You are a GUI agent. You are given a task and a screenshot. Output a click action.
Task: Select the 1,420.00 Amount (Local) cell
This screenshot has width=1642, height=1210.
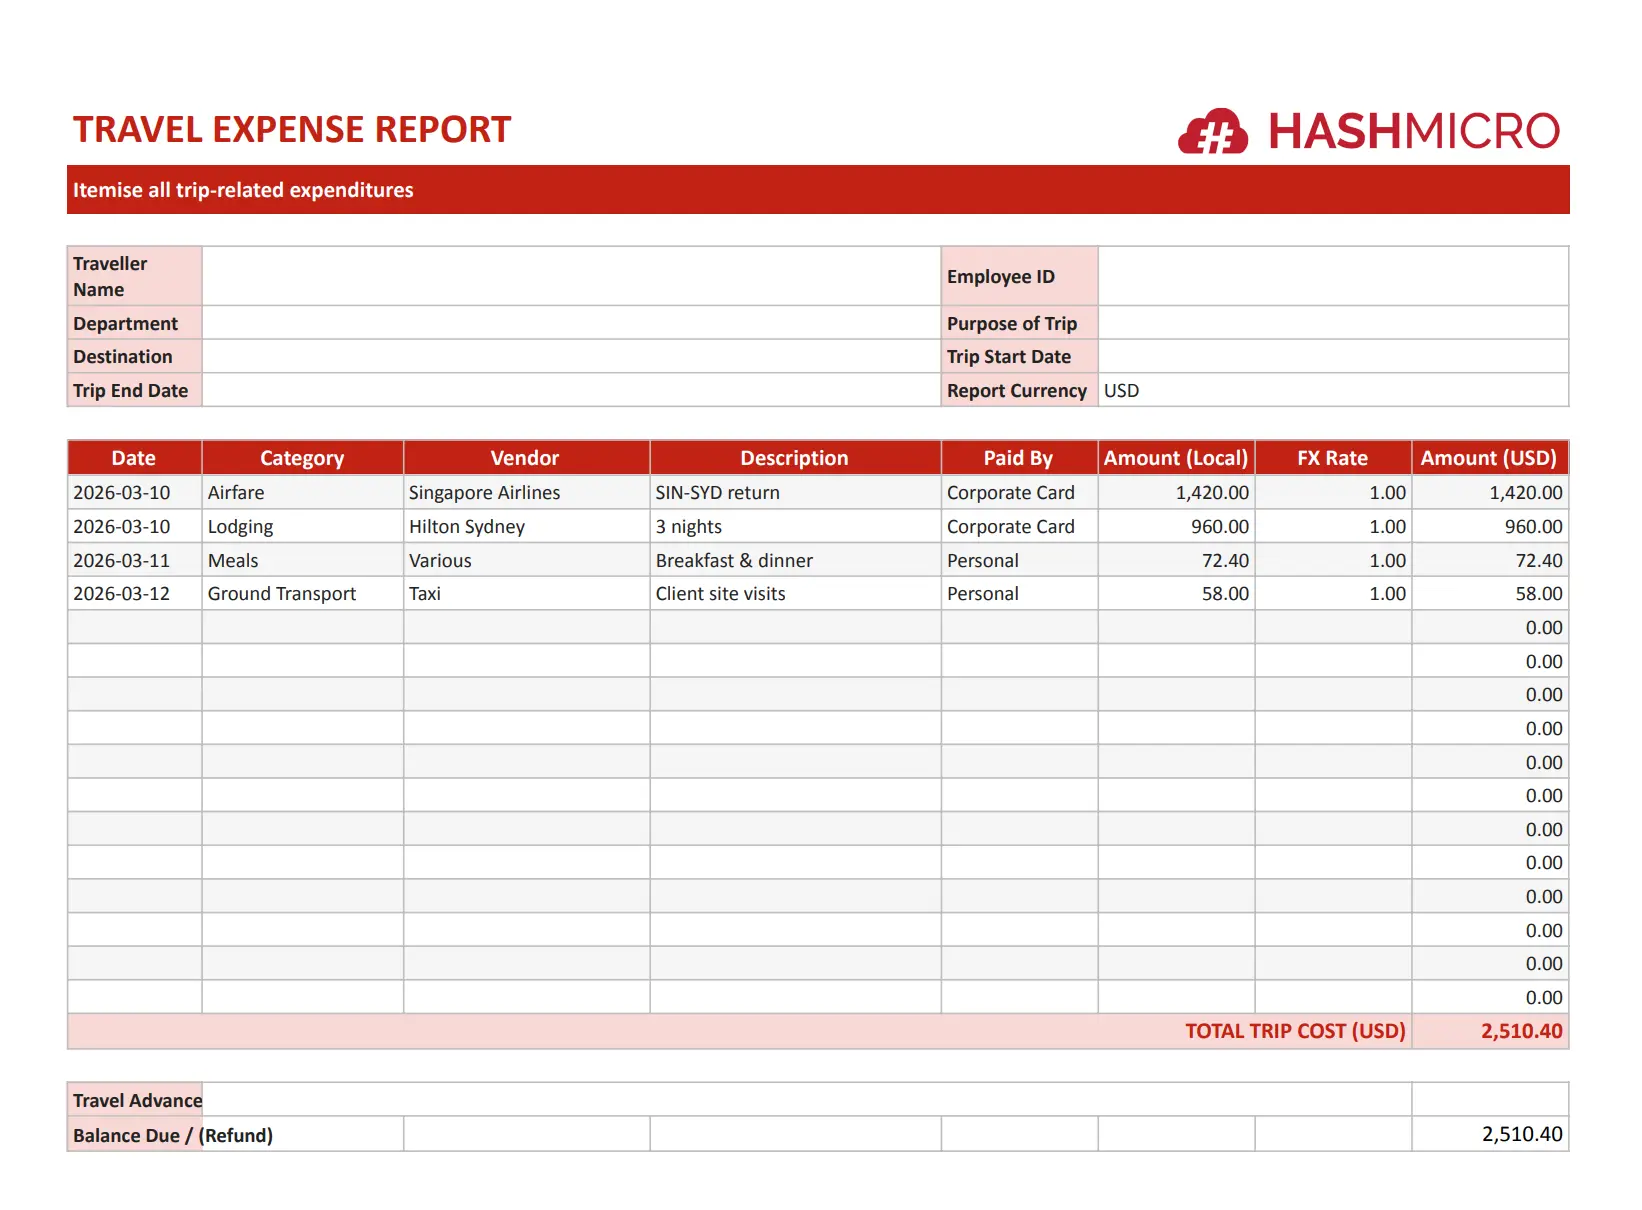1176,493
